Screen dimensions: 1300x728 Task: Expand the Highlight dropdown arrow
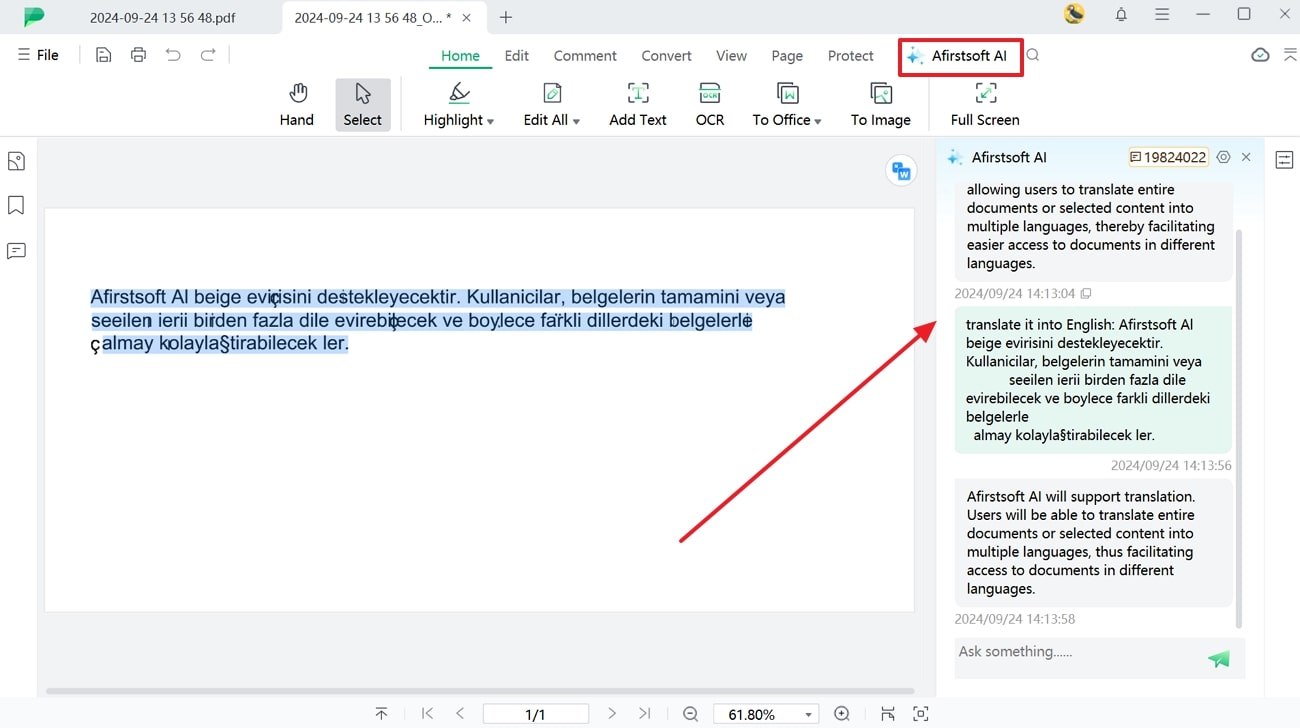(490, 121)
